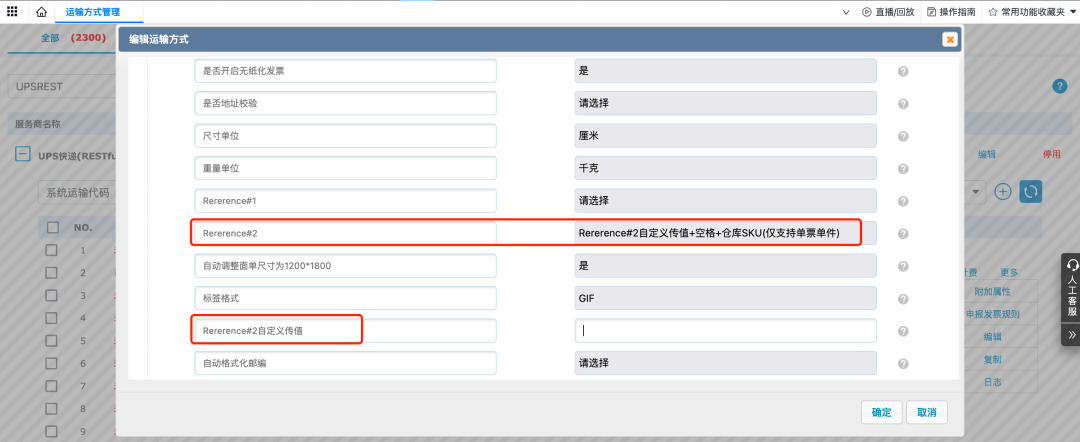1080x442 pixels.
Task: Click Rererence#2自定义传值 label field
Action: point(345,330)
